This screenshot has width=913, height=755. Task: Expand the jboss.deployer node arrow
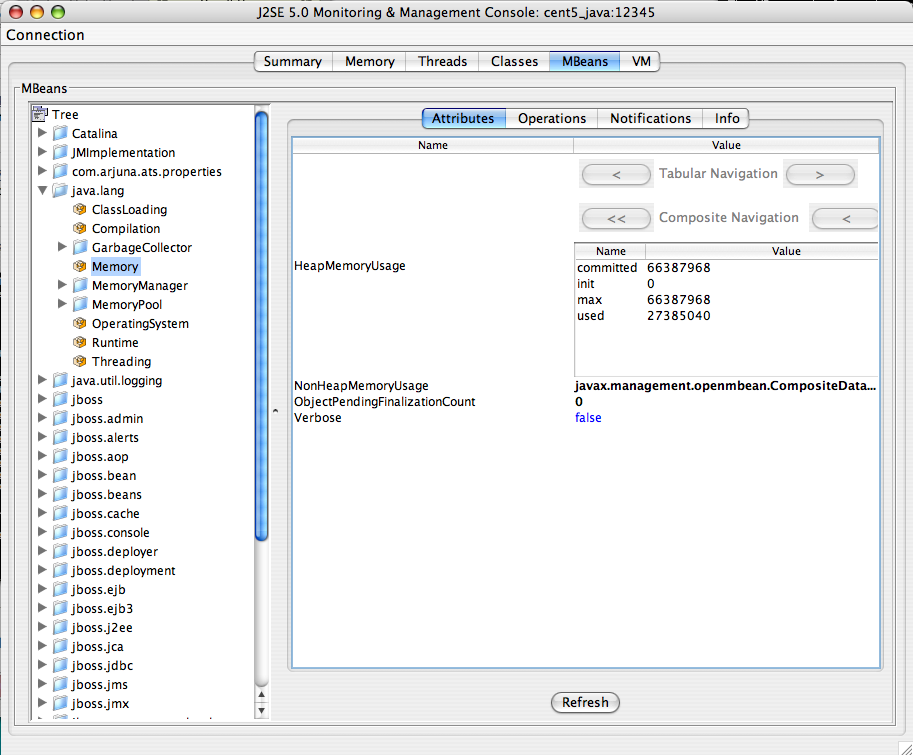[x=42, y=551]
